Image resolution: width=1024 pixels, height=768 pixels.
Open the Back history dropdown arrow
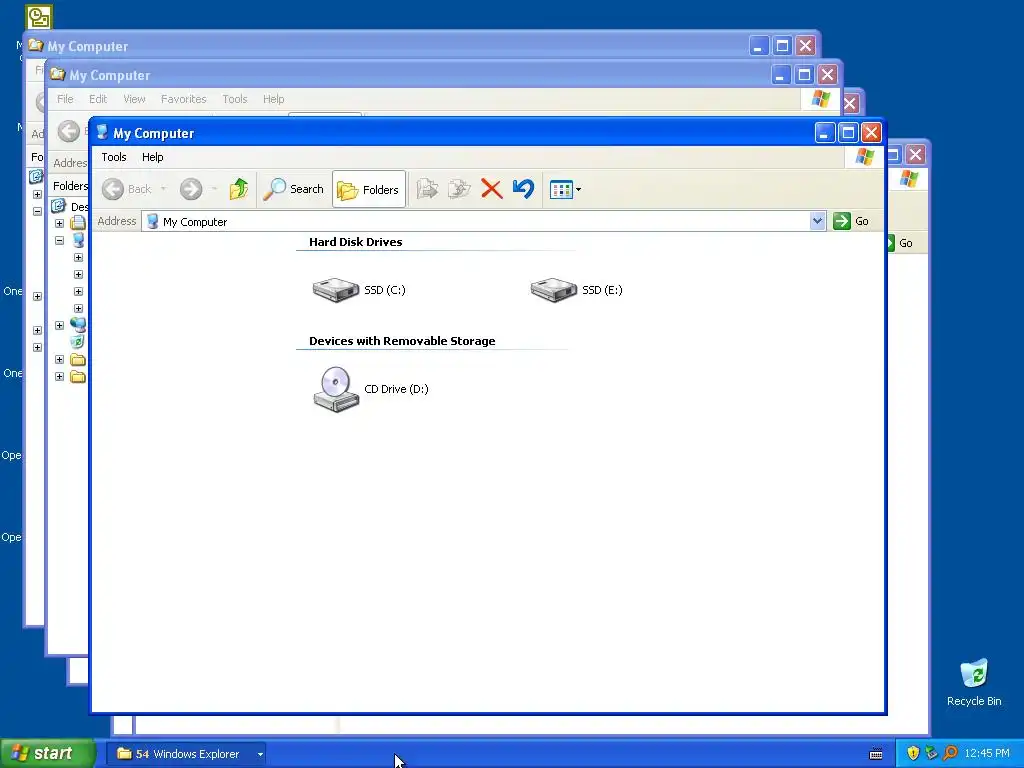click(163, 189)
